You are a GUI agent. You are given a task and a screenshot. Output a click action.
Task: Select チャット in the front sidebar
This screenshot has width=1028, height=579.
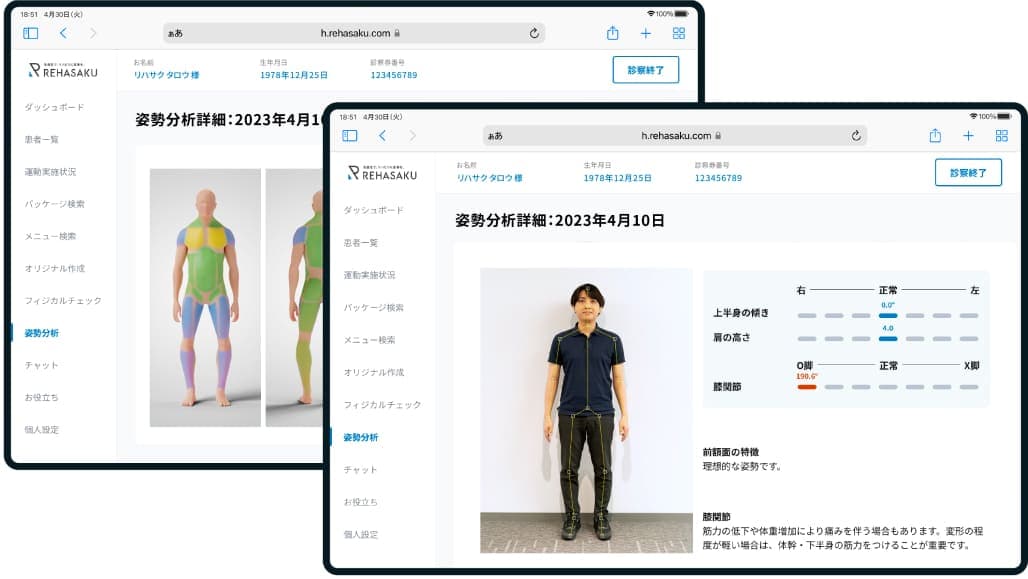point(360,469)
